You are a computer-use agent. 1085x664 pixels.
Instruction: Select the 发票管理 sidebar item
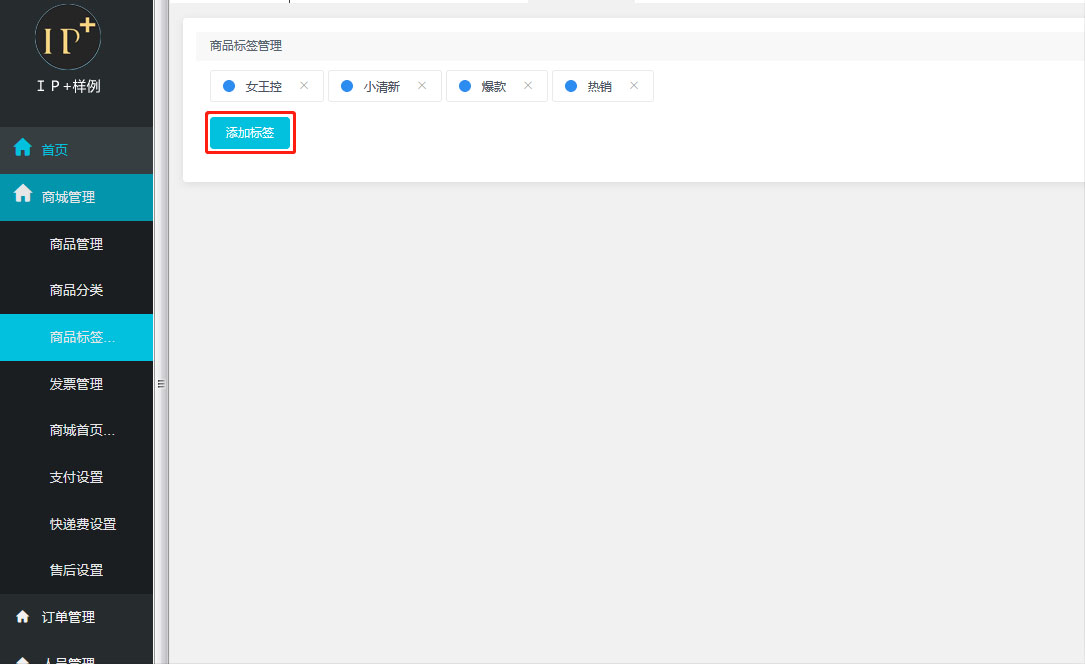(x=76, y=384)
